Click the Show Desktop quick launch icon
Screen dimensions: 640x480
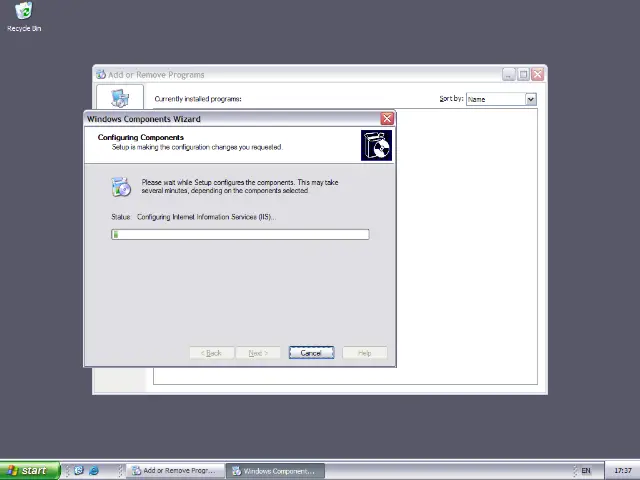[x=78, y=470]
